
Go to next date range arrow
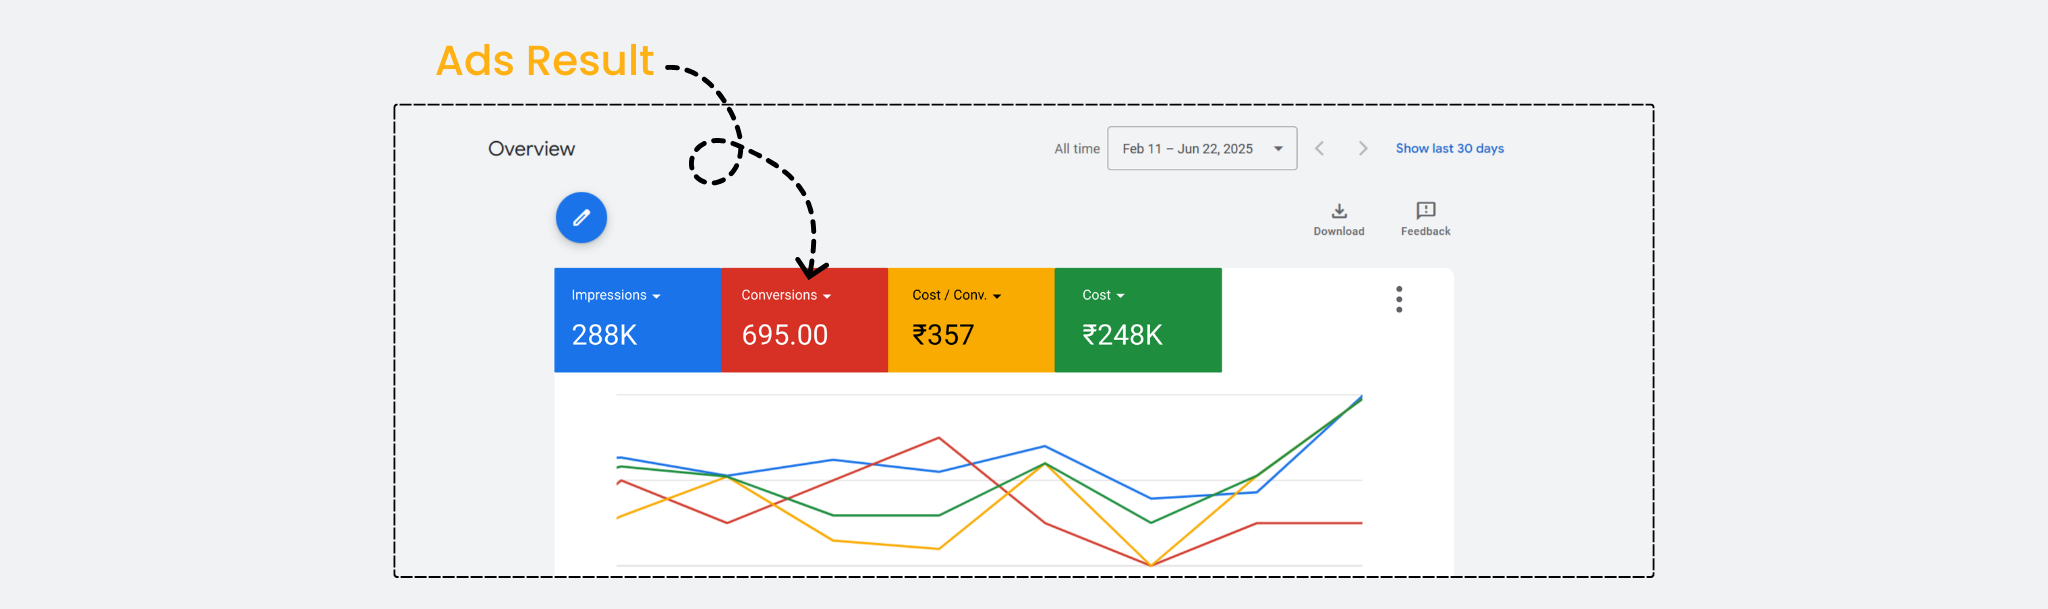click(x=1362, y=149)
